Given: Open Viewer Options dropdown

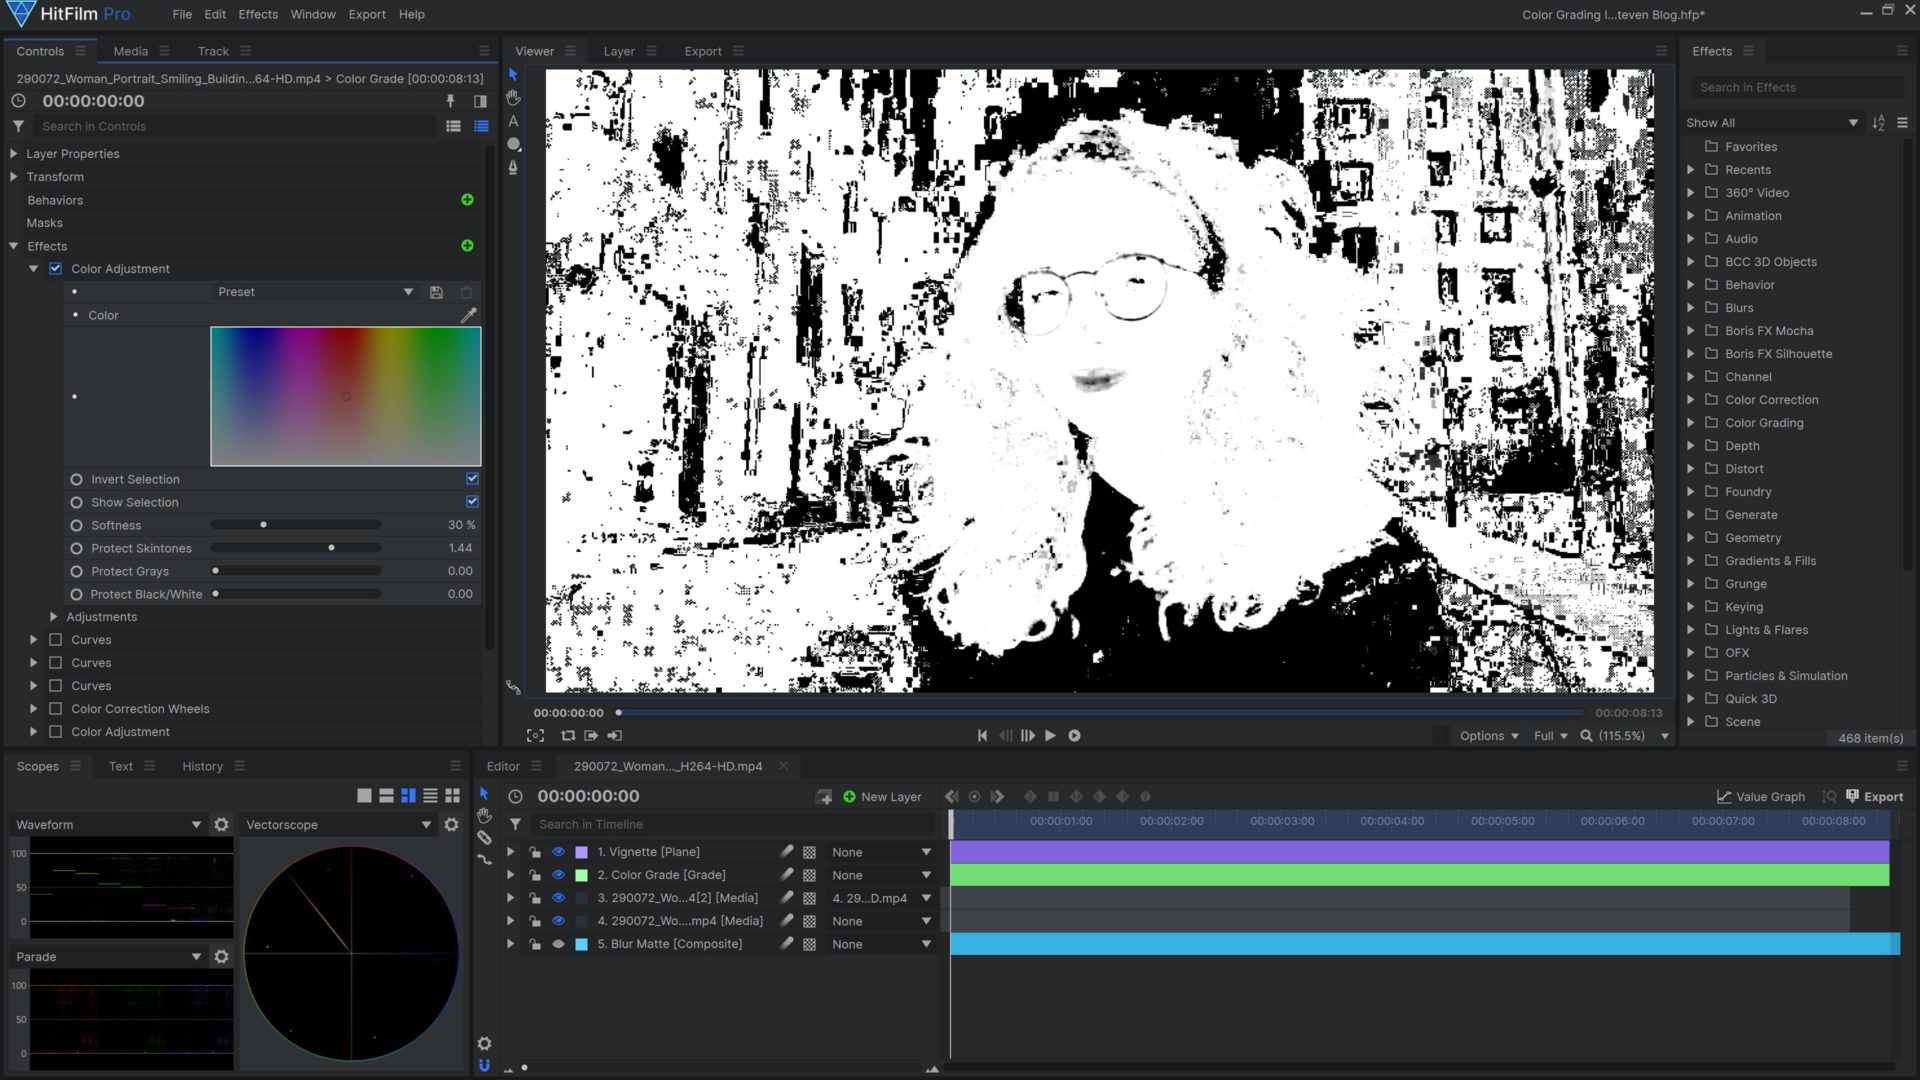Looking at the screenshot, I should click(x=1488, y=736).
